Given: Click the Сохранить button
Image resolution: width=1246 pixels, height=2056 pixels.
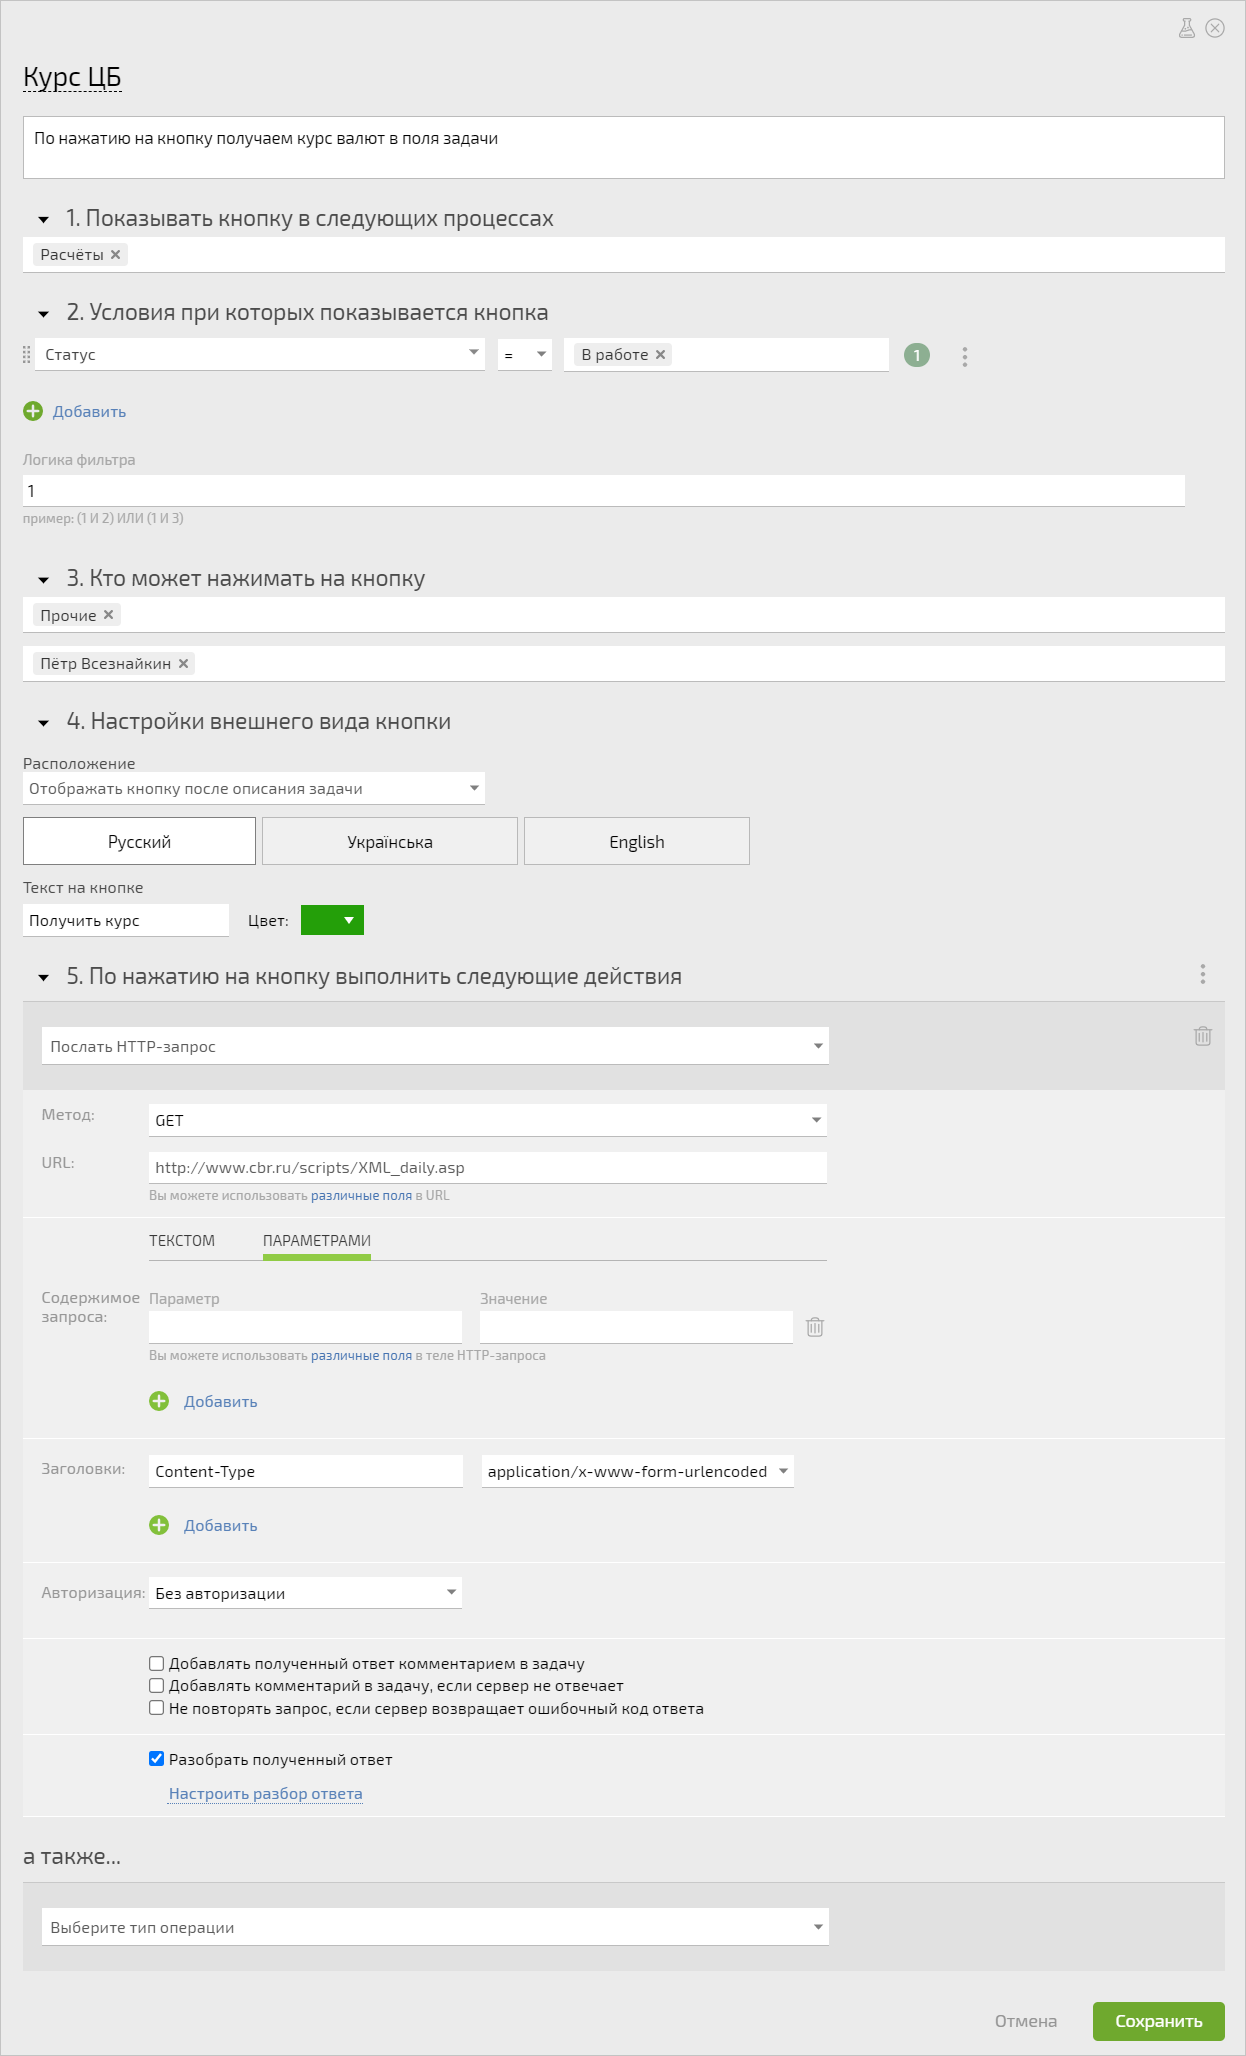Looking at the screenshot, I should pyautogui.click(x=1159, y=2021).
